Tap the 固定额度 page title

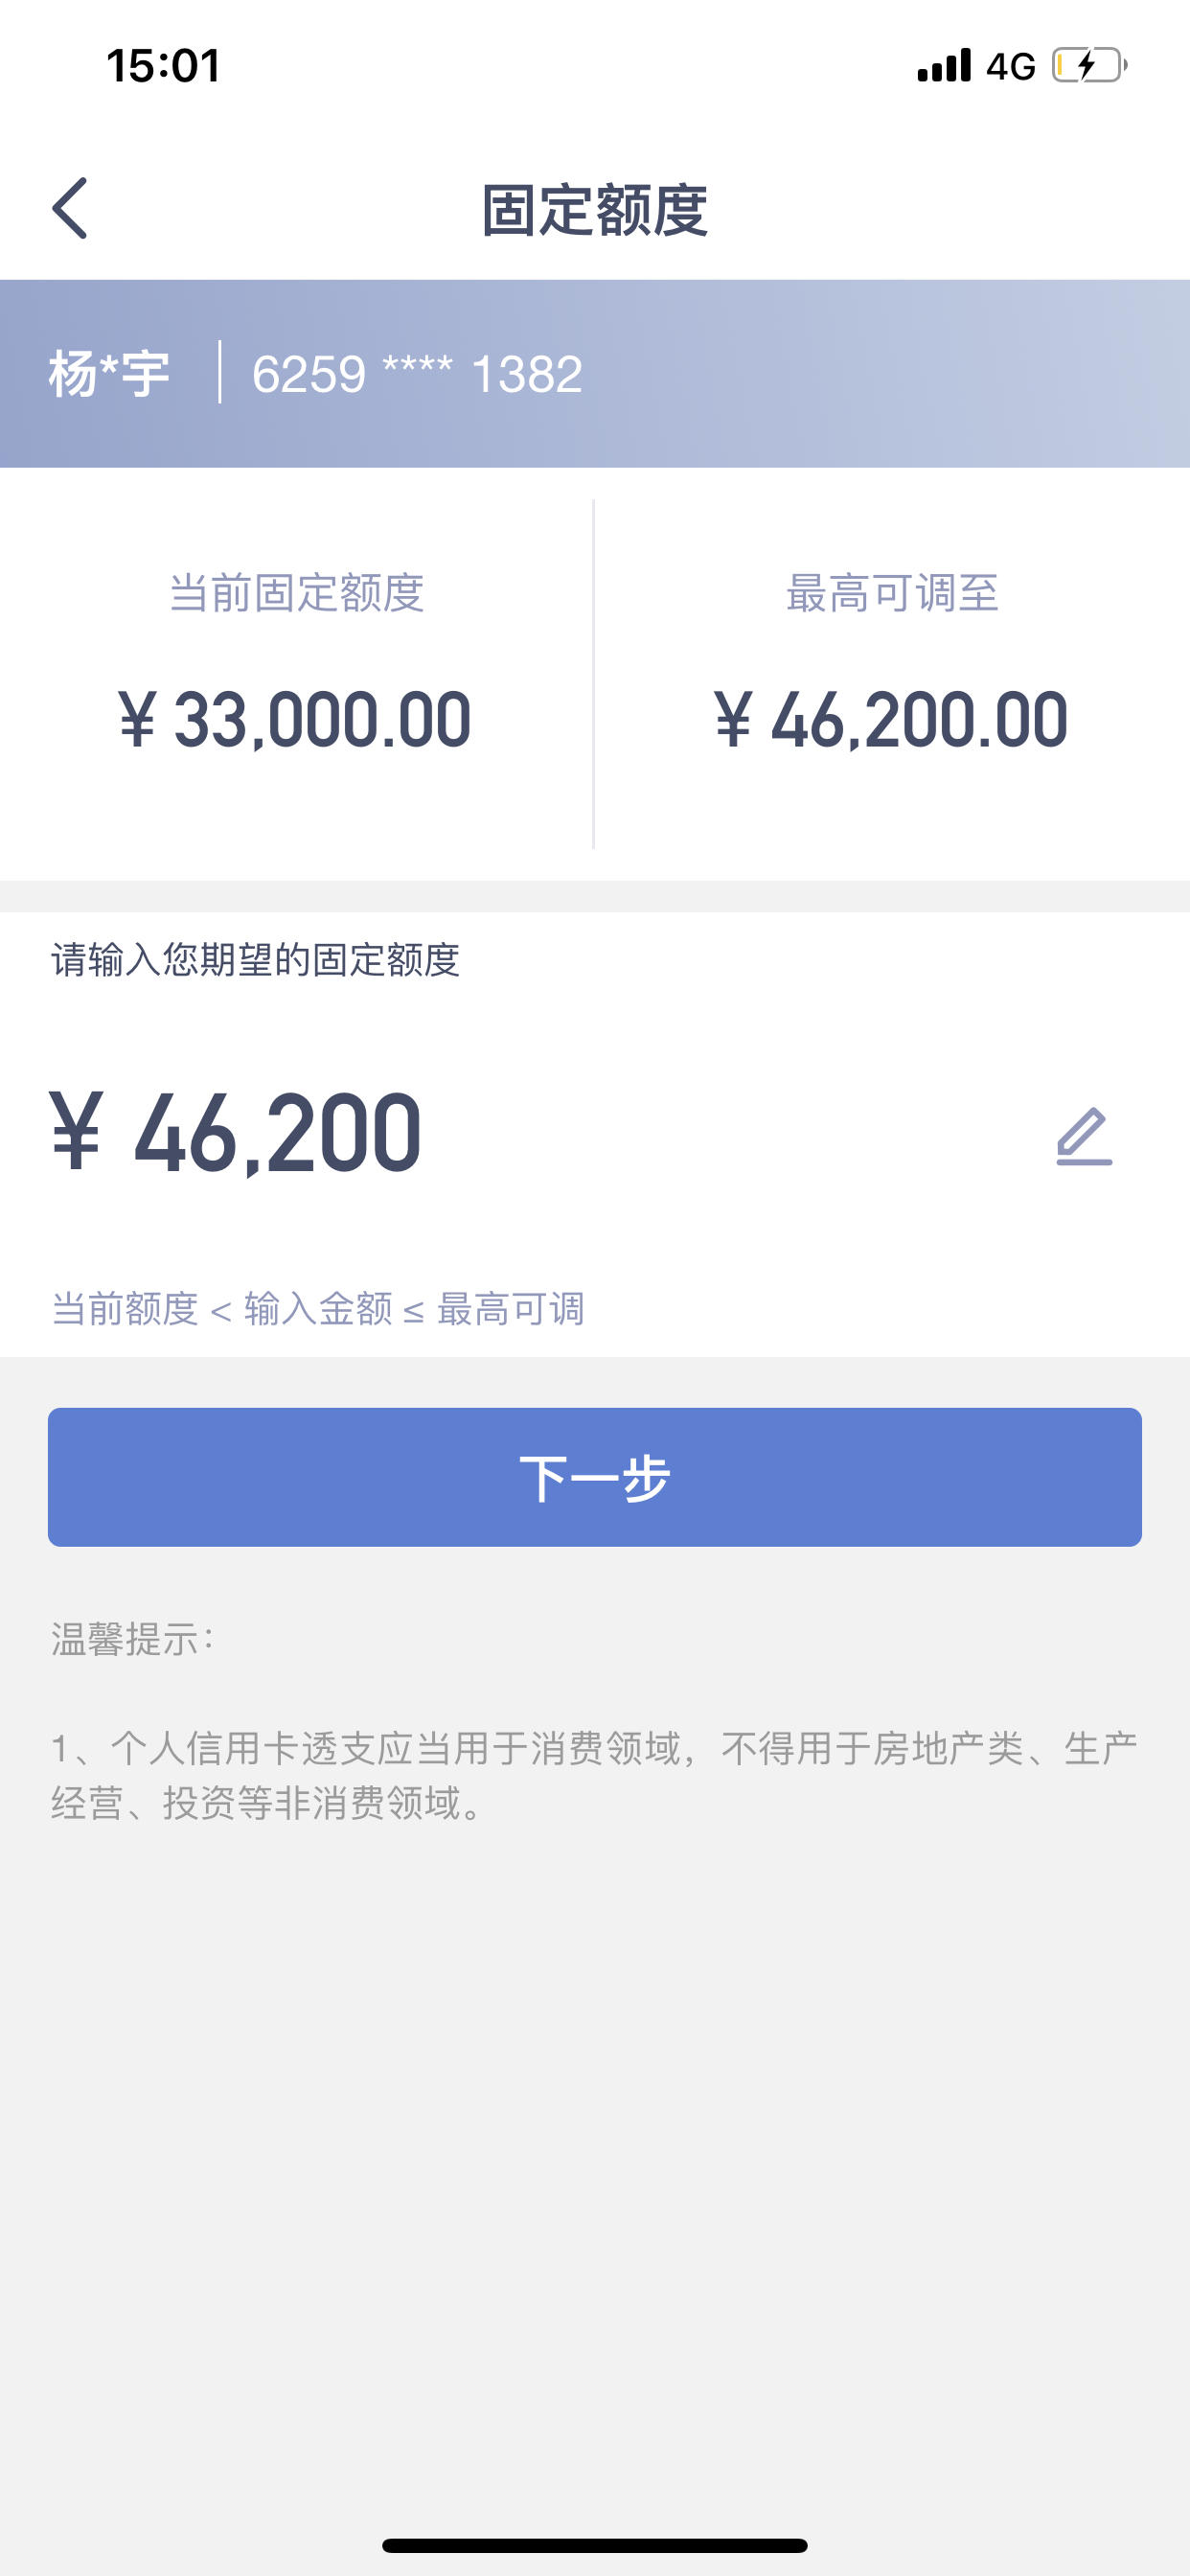[595, 210]
